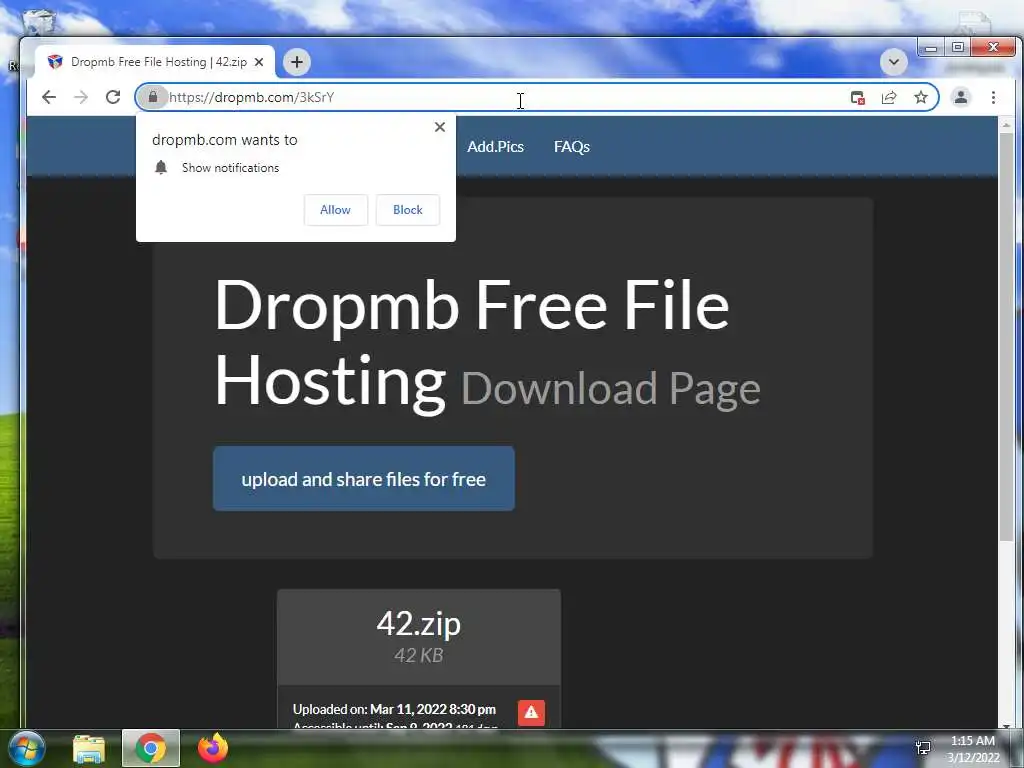This screenshot has width=1024, height=768.
Task: Share this page using the share icon
Action: [889, 97]
